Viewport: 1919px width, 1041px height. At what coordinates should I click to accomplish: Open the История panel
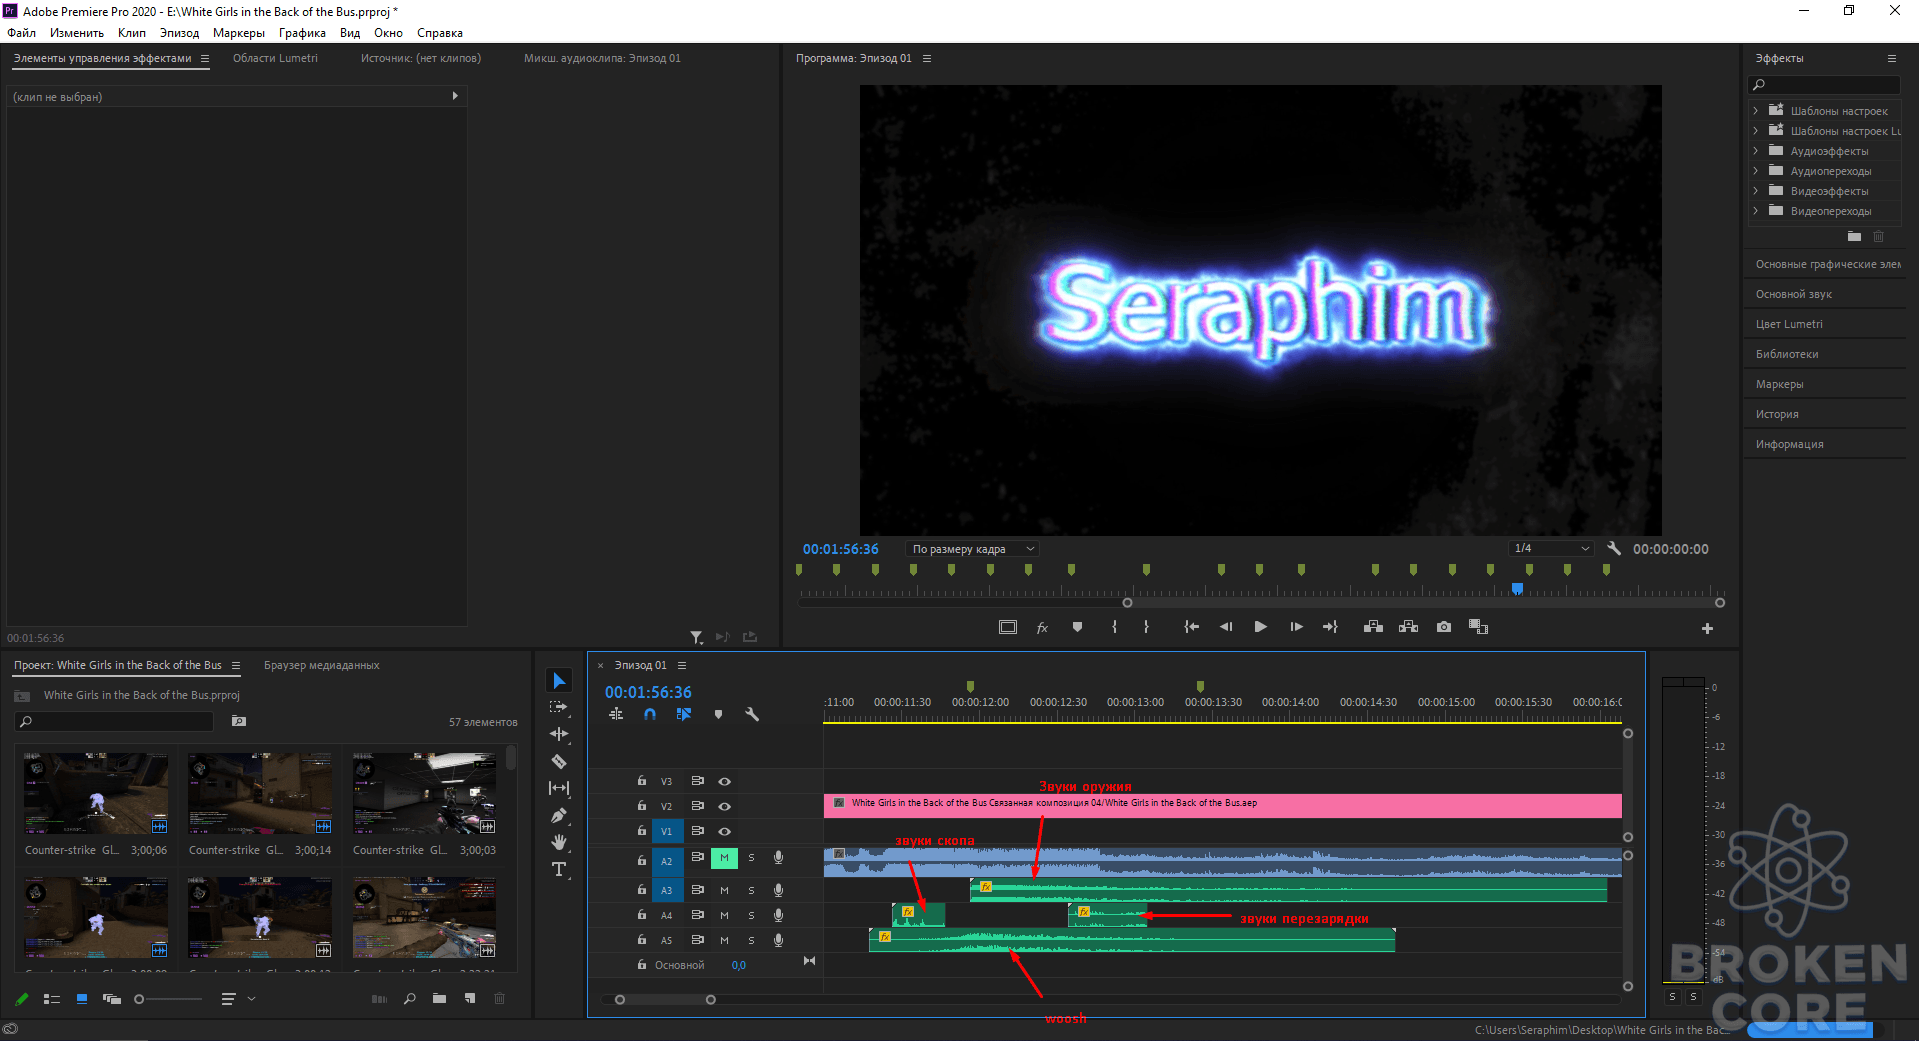click(1777, 414)
